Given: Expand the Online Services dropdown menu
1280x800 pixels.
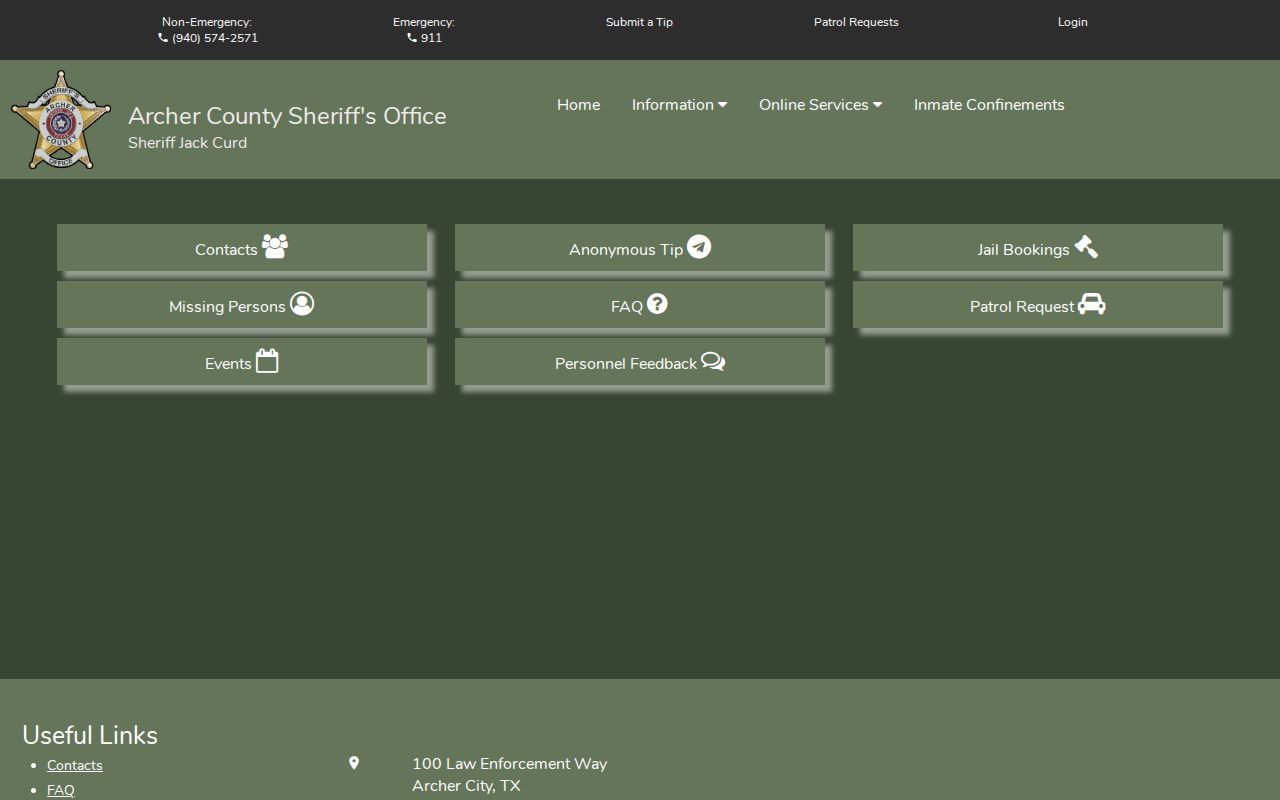Looking at the screenshot, I should pos(820,105).
